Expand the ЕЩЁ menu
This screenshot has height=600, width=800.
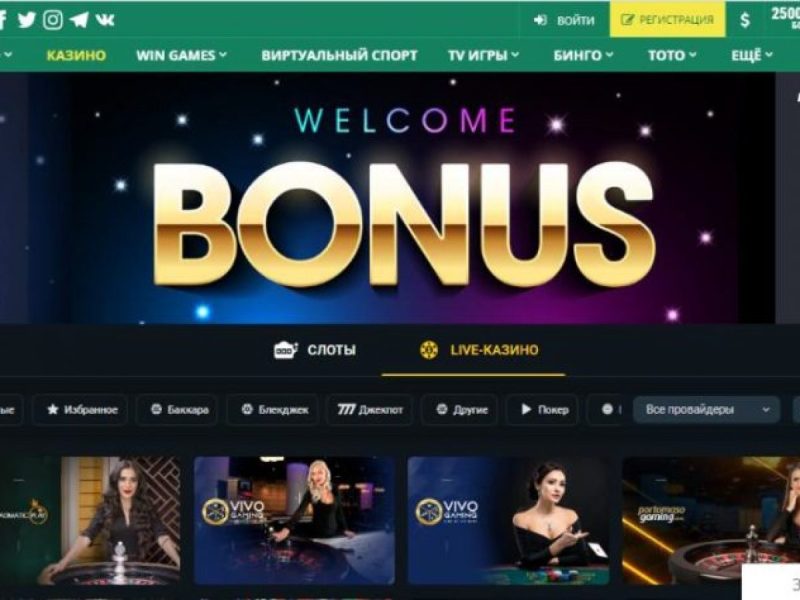[x=752, y=55]
